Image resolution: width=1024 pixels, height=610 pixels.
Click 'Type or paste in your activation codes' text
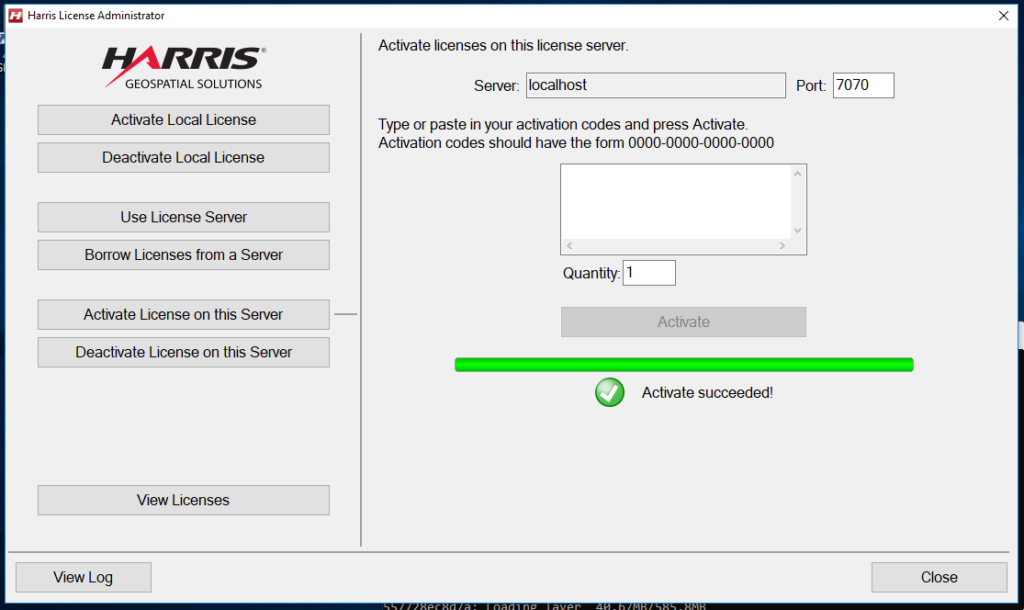[563, 125]
